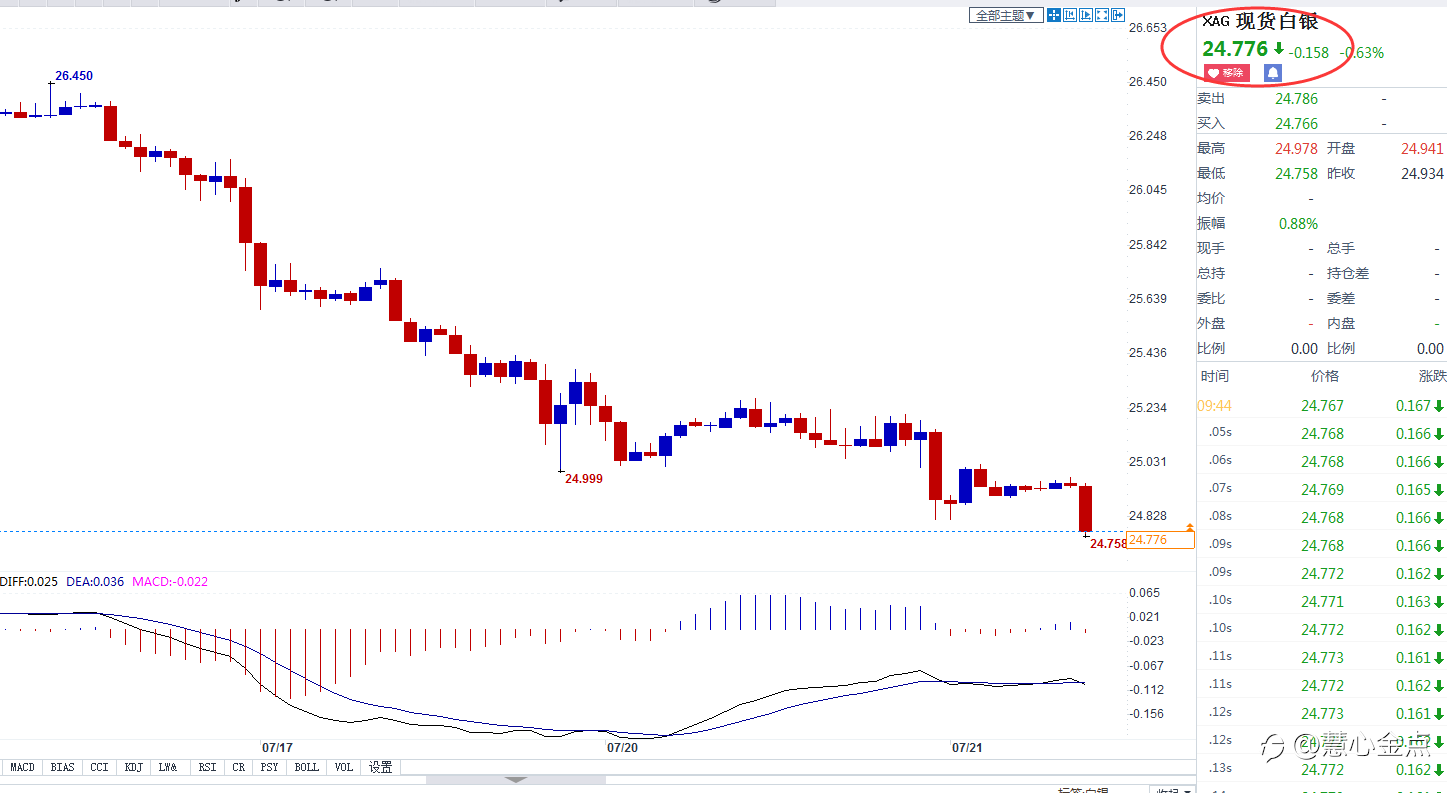Image resolution: width=1447 pixels, height=793 pixels.
Task: Click the blue price alert bell icon
Action: (1272, 73)
